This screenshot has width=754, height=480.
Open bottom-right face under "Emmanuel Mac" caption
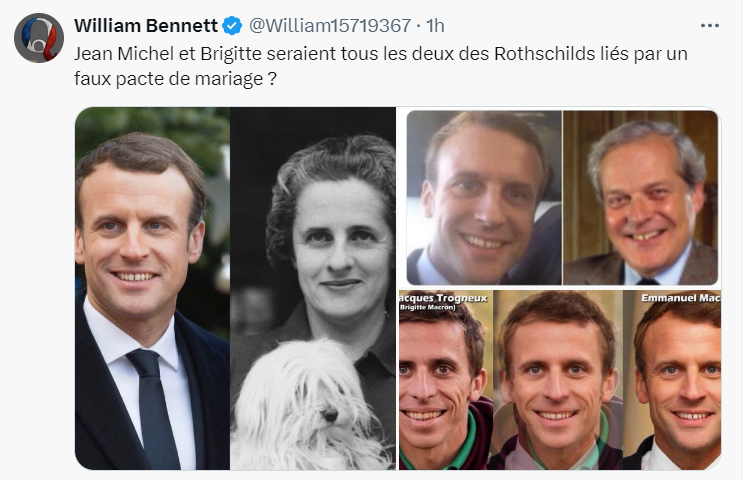(677, 385)
